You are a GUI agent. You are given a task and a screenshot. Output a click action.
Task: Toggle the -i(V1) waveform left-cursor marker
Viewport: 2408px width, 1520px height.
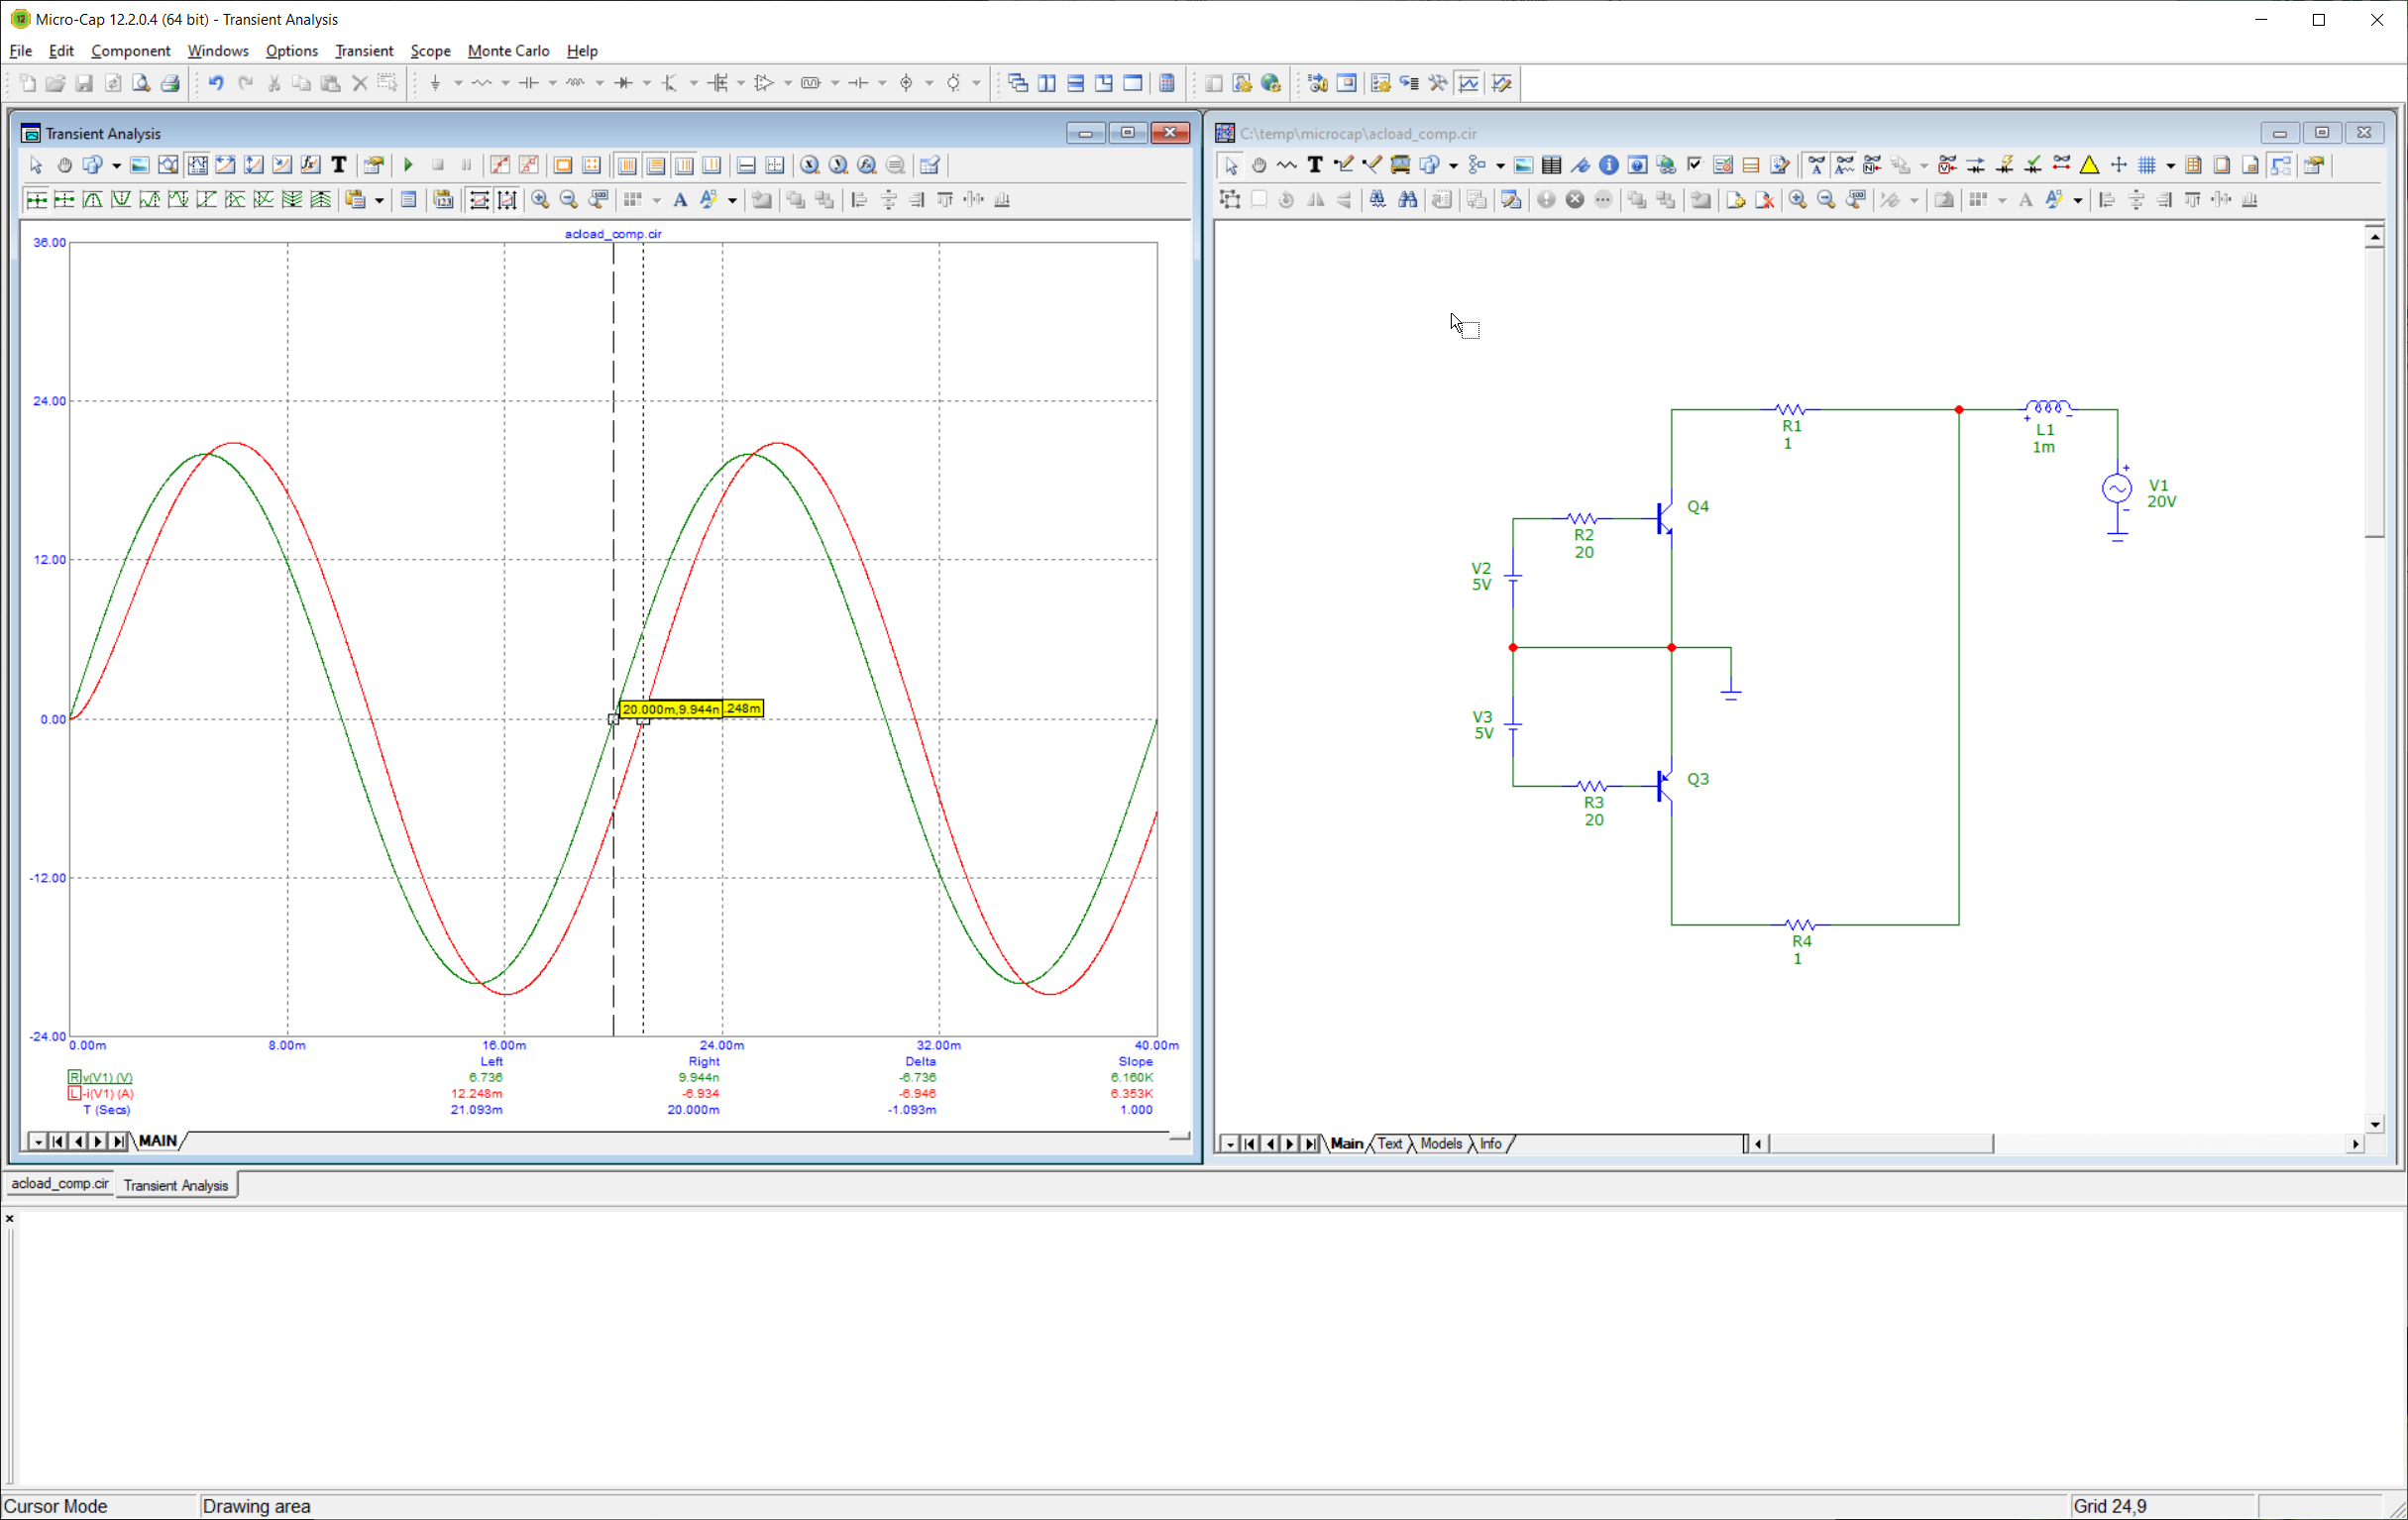pos(74,1093)
